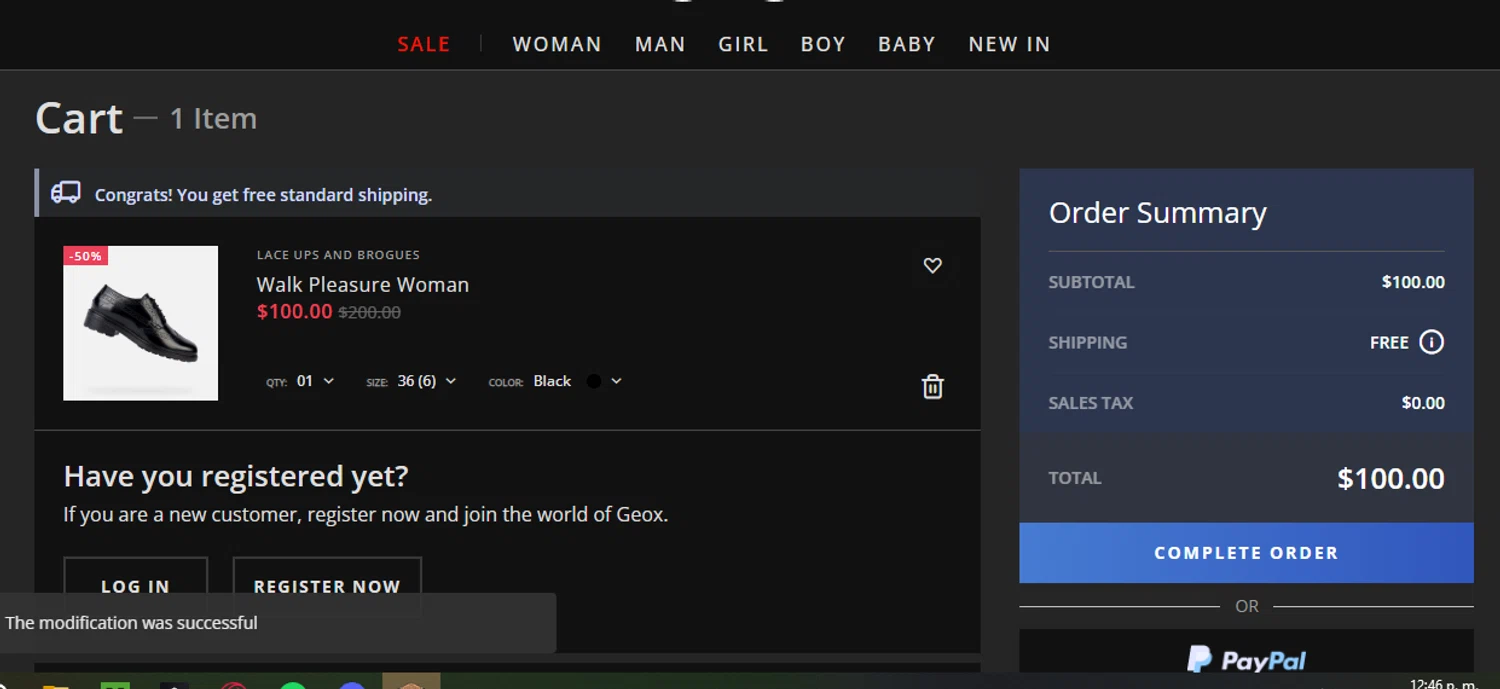Image resolution: width=1500 pixels, height=689 pixels.
Task: Click the LACE UPS AND BROGUES label
Action: [x=338, y=255]
